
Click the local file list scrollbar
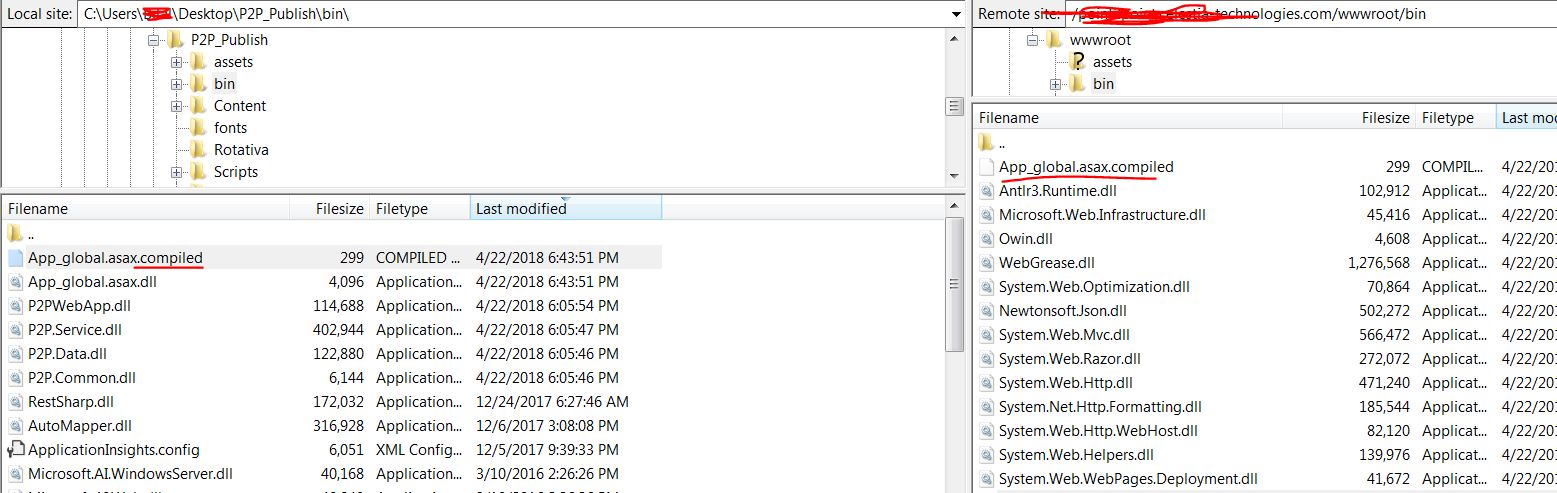955,345
